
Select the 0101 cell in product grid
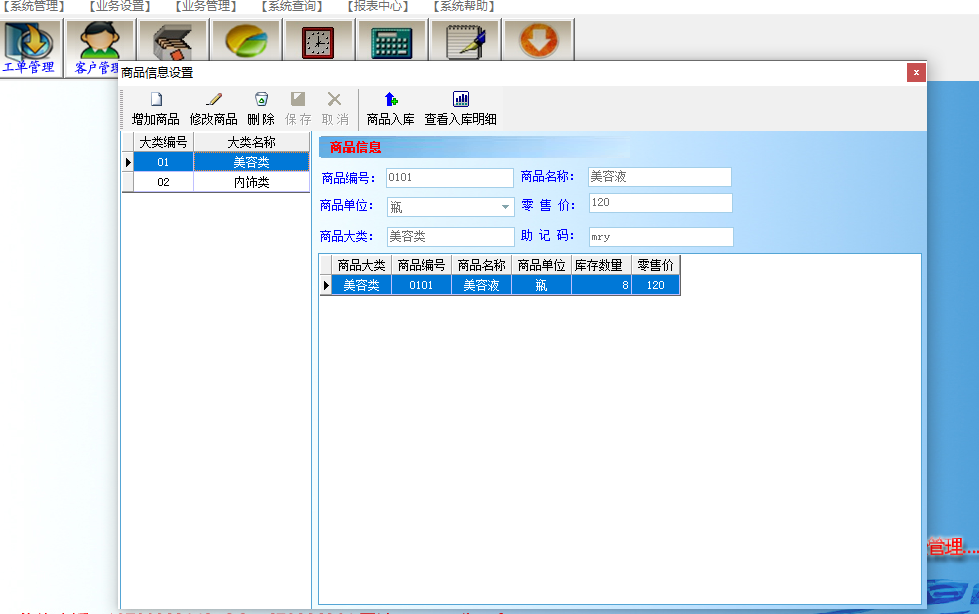(x=421, y=285)
